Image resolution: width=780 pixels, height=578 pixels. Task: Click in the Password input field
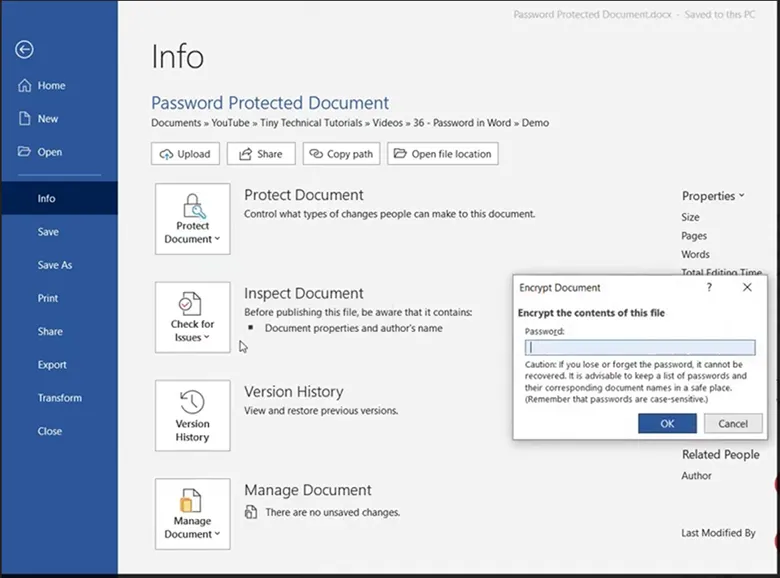point(640,348)
